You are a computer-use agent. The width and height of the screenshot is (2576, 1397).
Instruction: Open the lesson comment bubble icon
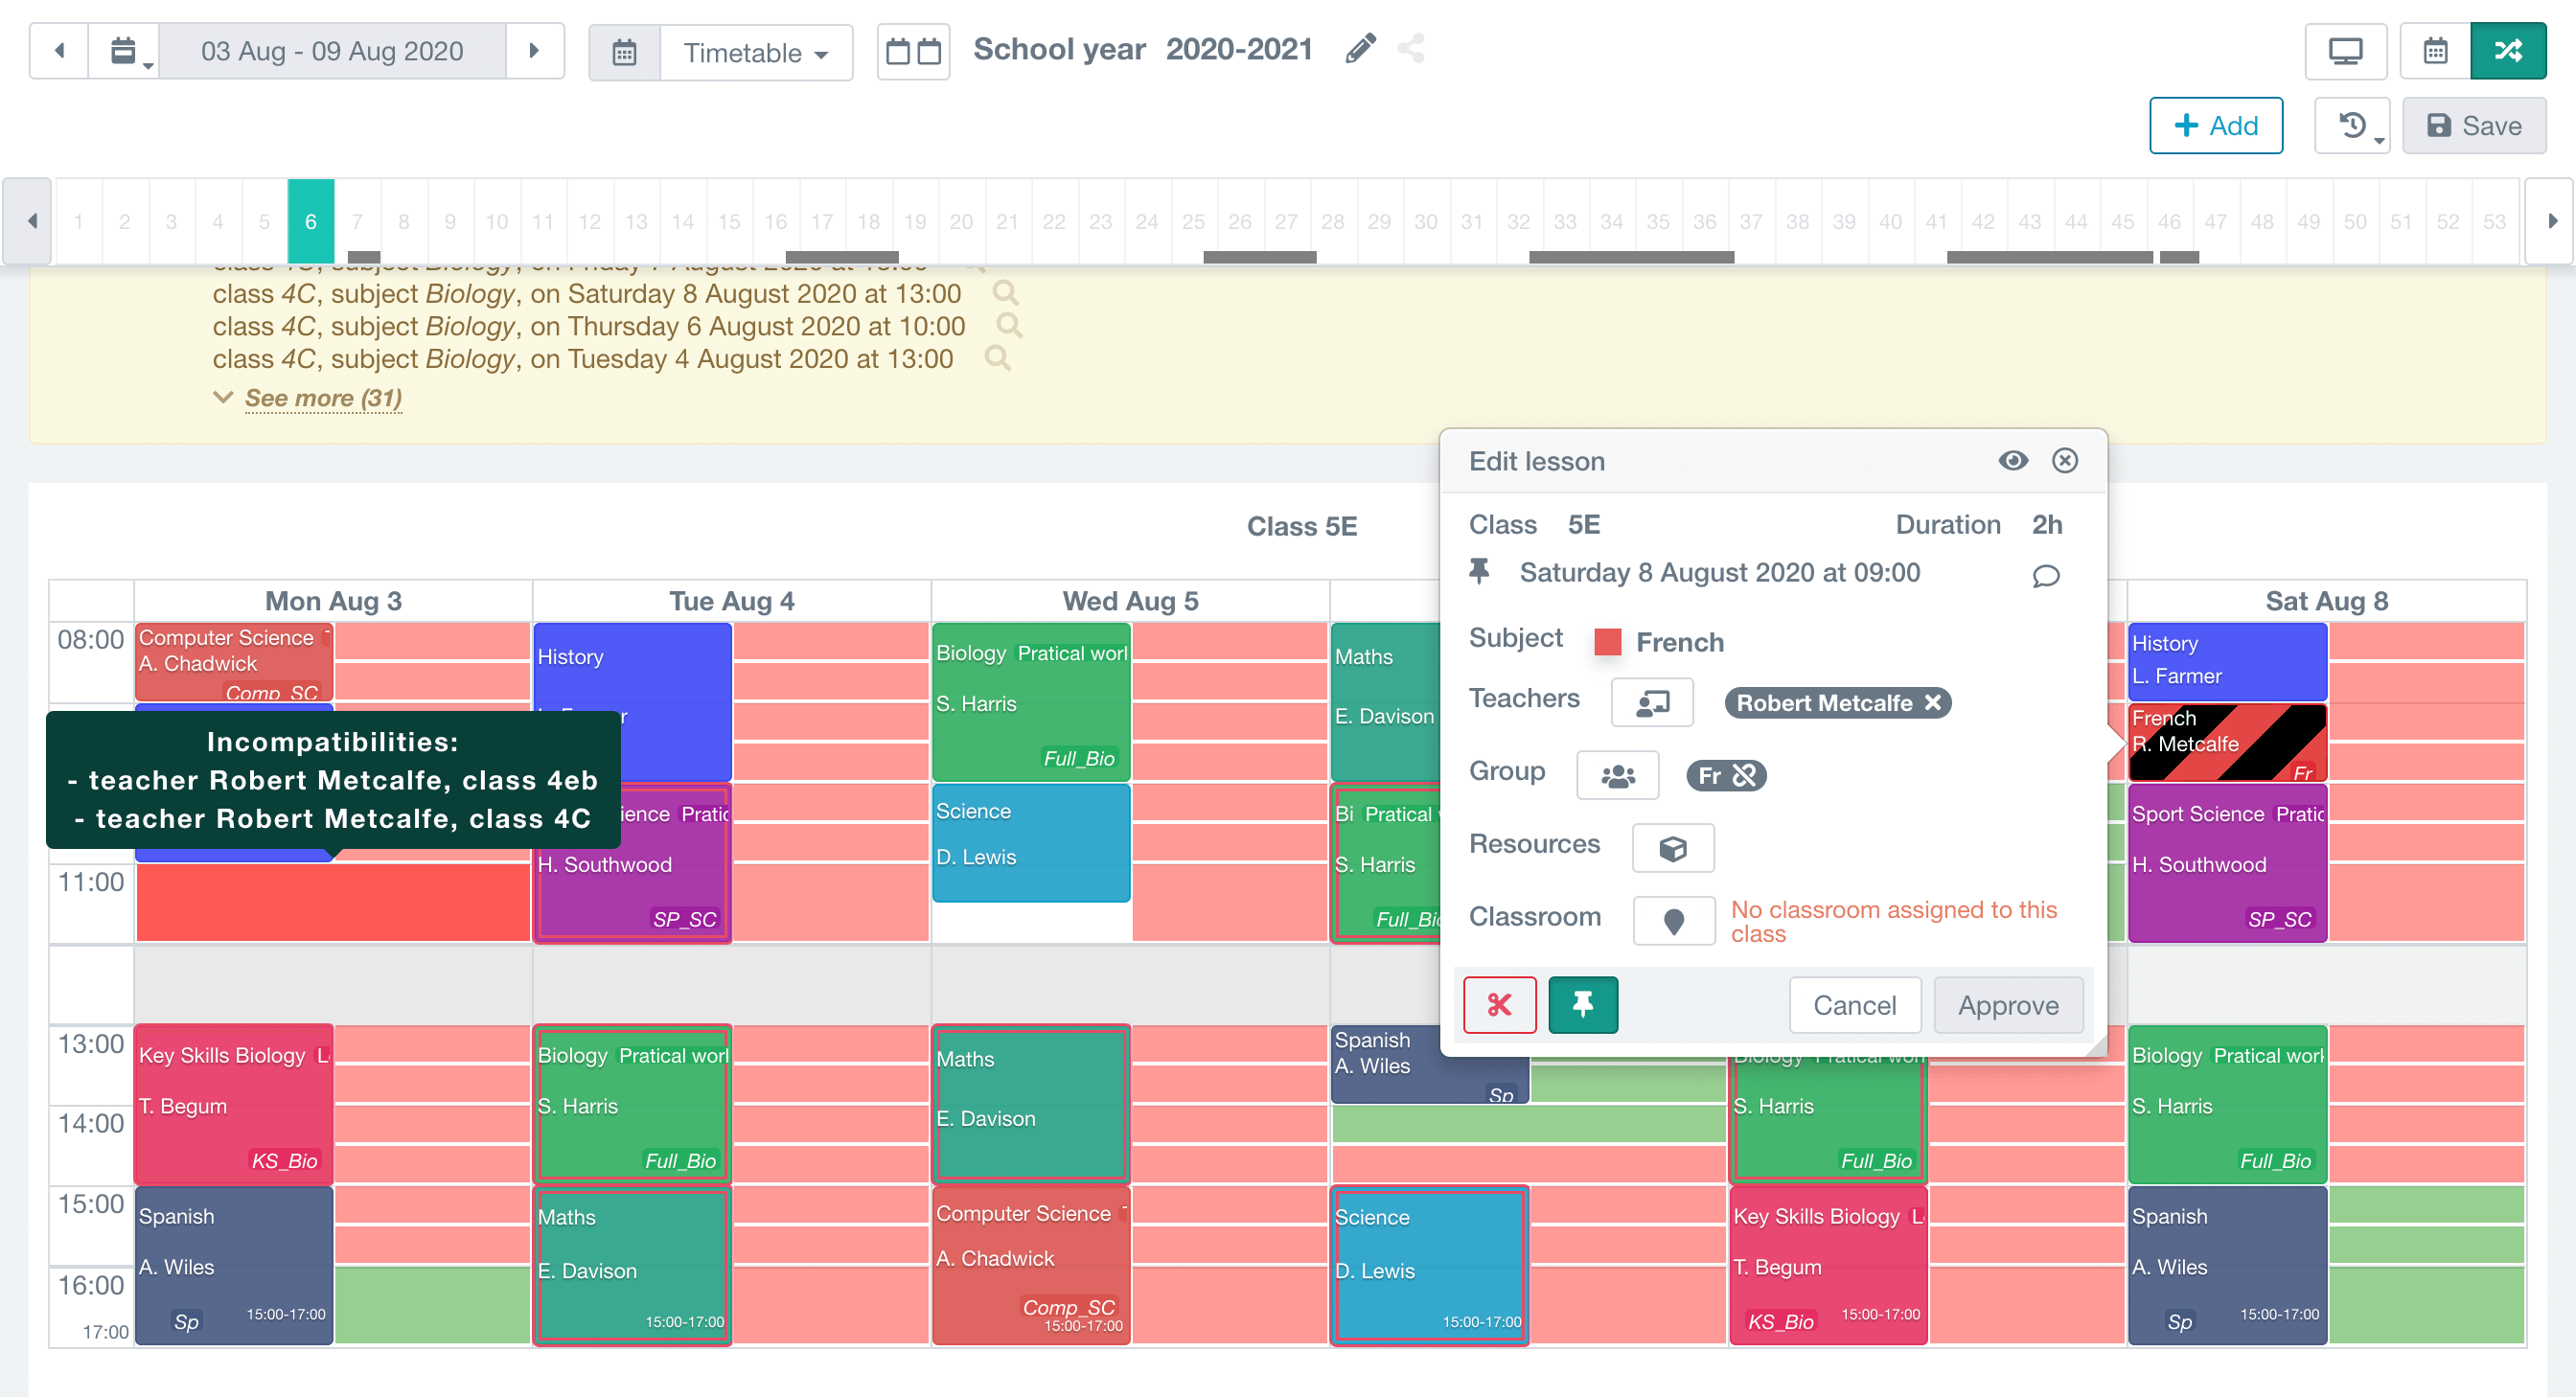point(2045,576)
